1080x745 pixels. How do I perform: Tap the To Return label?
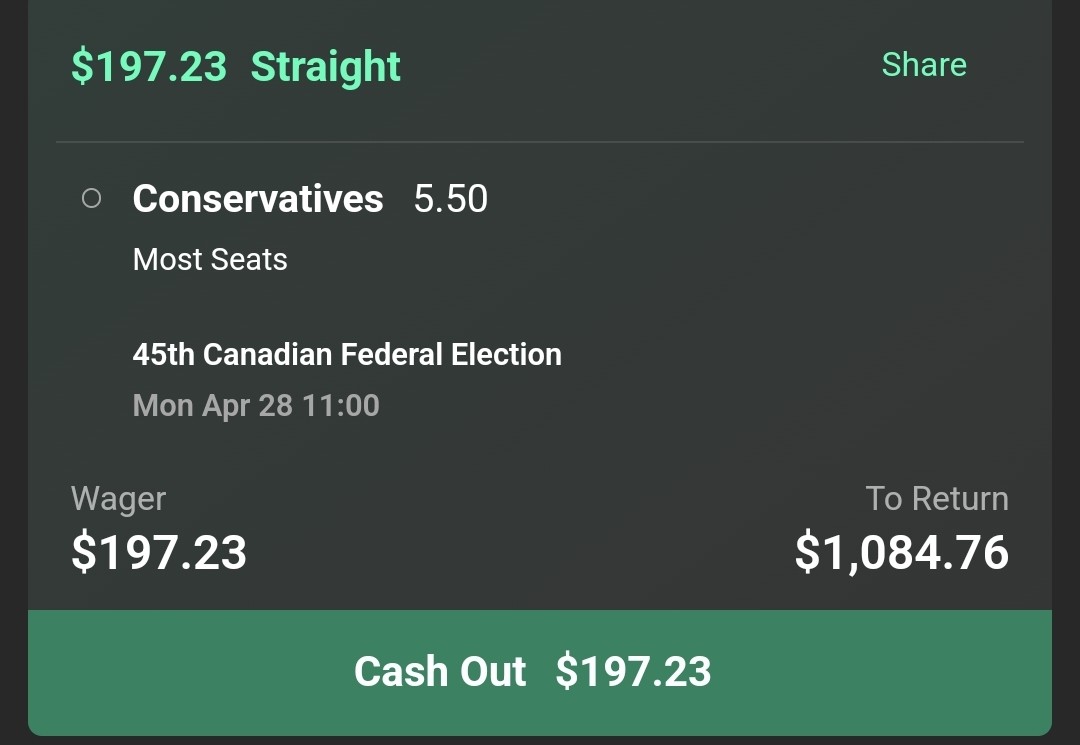936,499
